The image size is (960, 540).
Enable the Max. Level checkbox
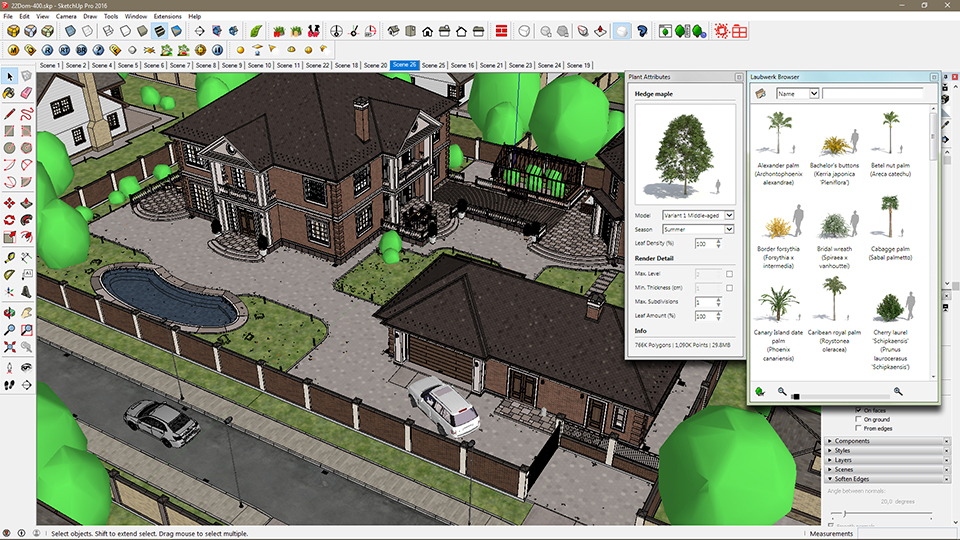[729, 274]
